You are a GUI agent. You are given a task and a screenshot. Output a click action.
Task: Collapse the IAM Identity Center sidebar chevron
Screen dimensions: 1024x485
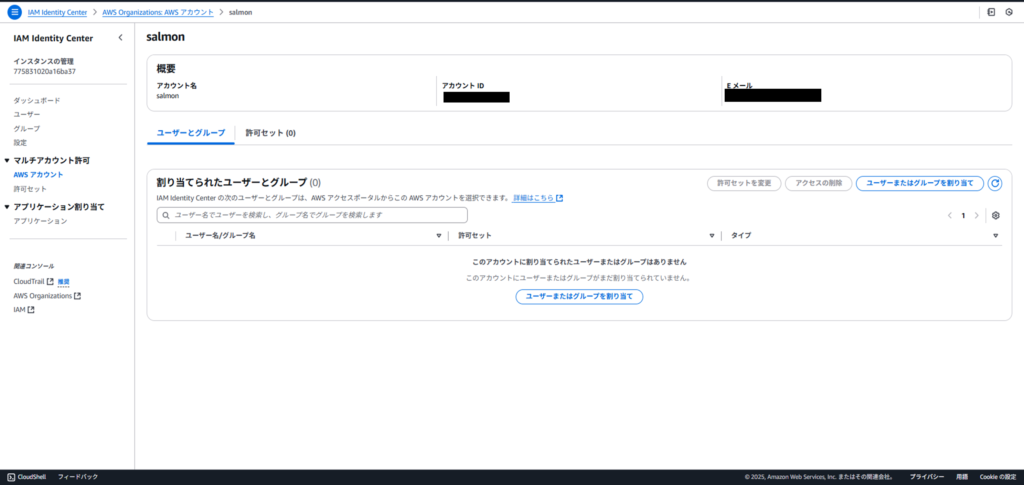click(120, 38)
